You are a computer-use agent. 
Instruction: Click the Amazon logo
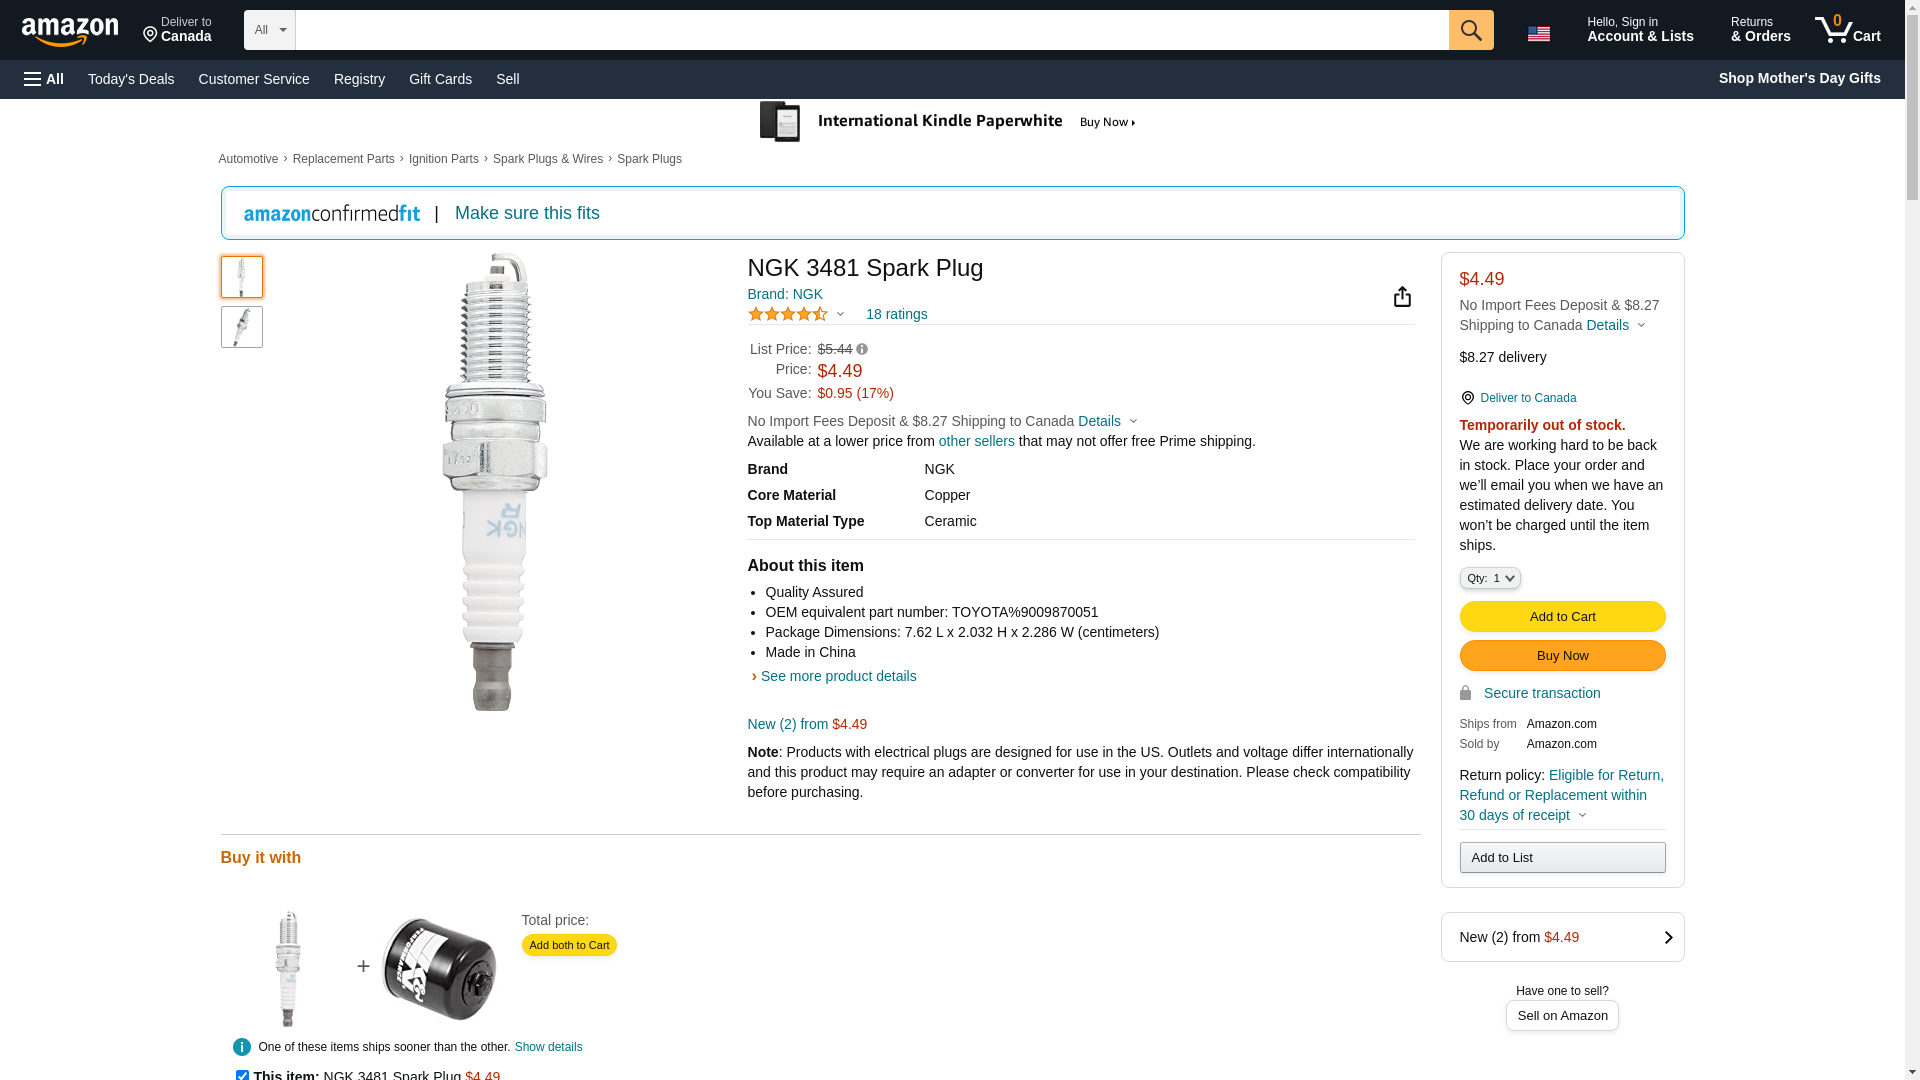[70, 31]
